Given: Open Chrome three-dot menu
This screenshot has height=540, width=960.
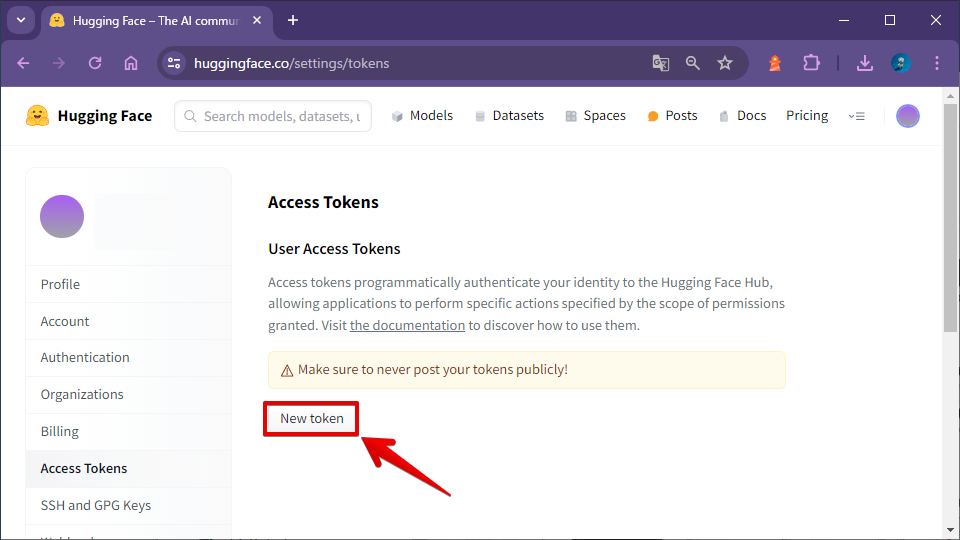Looking at the screenshot, I should click(937, 63).
